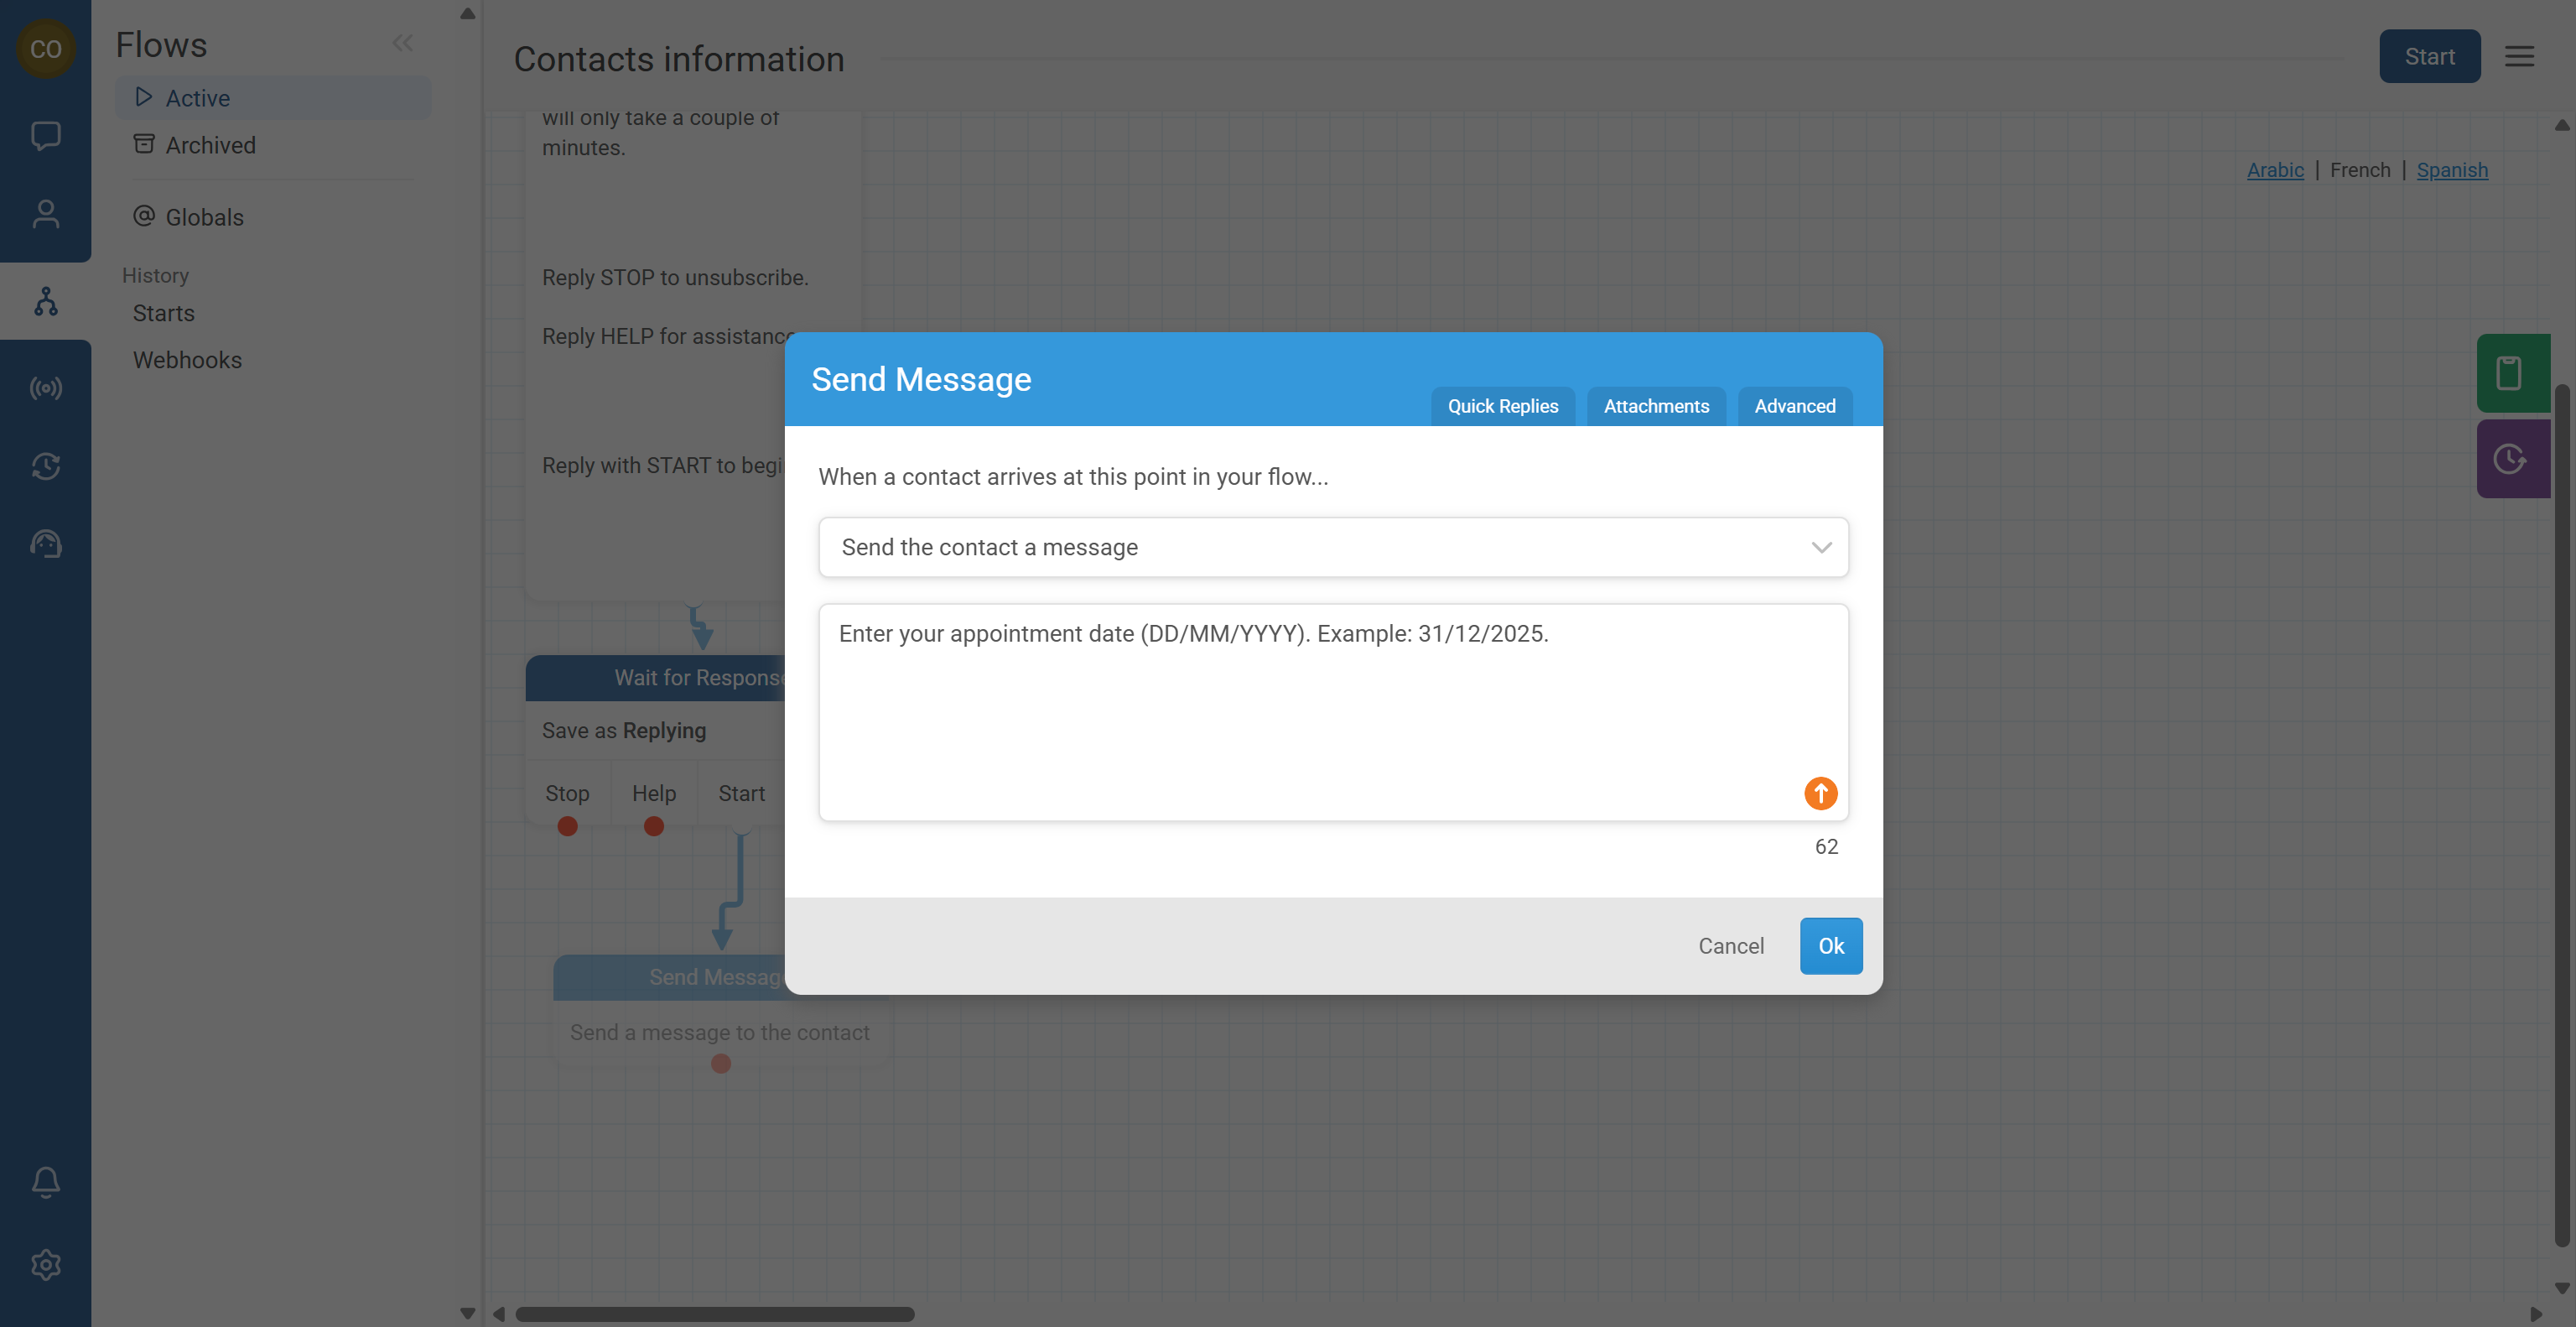The height and width of the screenshot is (1327, 2576).
Task: Open the channels broadcast icon in sidebar
Action: (x=45, y=388)
